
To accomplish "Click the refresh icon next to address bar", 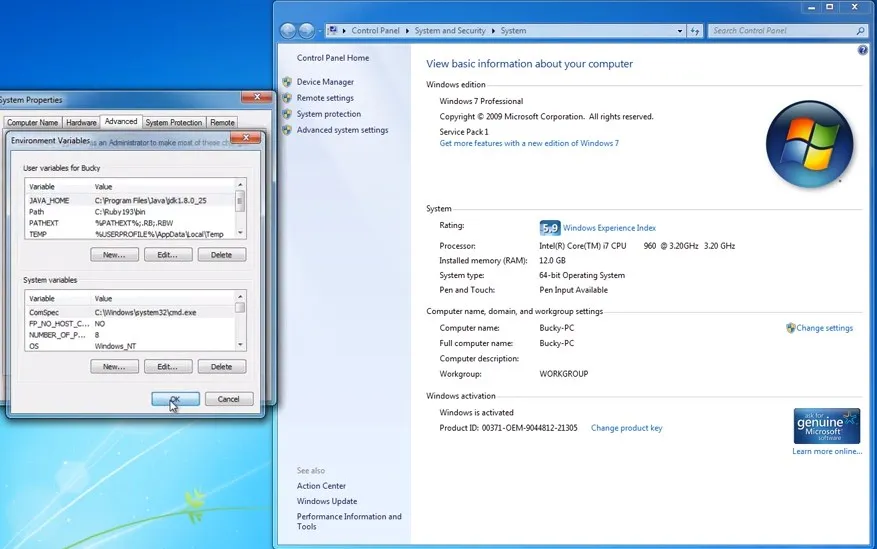I will [x=695, y=31].
